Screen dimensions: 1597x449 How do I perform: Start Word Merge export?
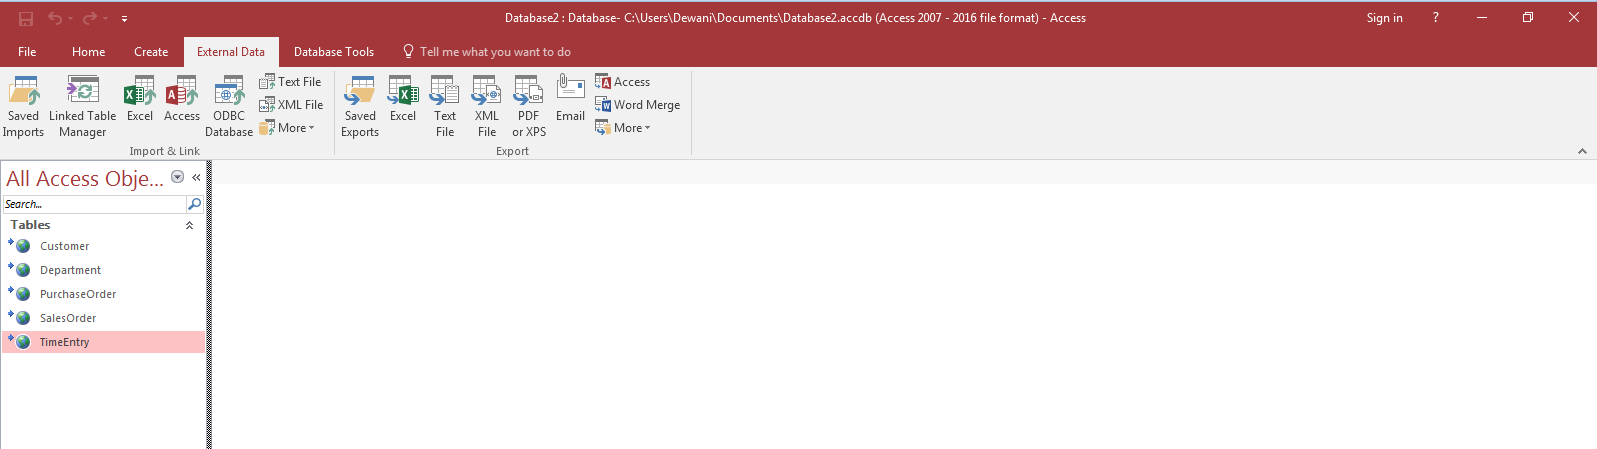click(x=637, y=105)
